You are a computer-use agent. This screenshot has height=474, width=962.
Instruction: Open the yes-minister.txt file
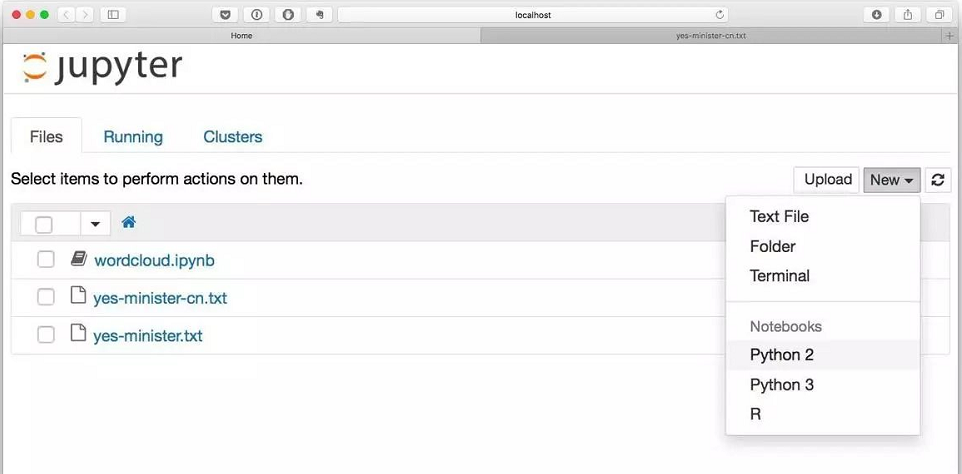pos(148,336)
